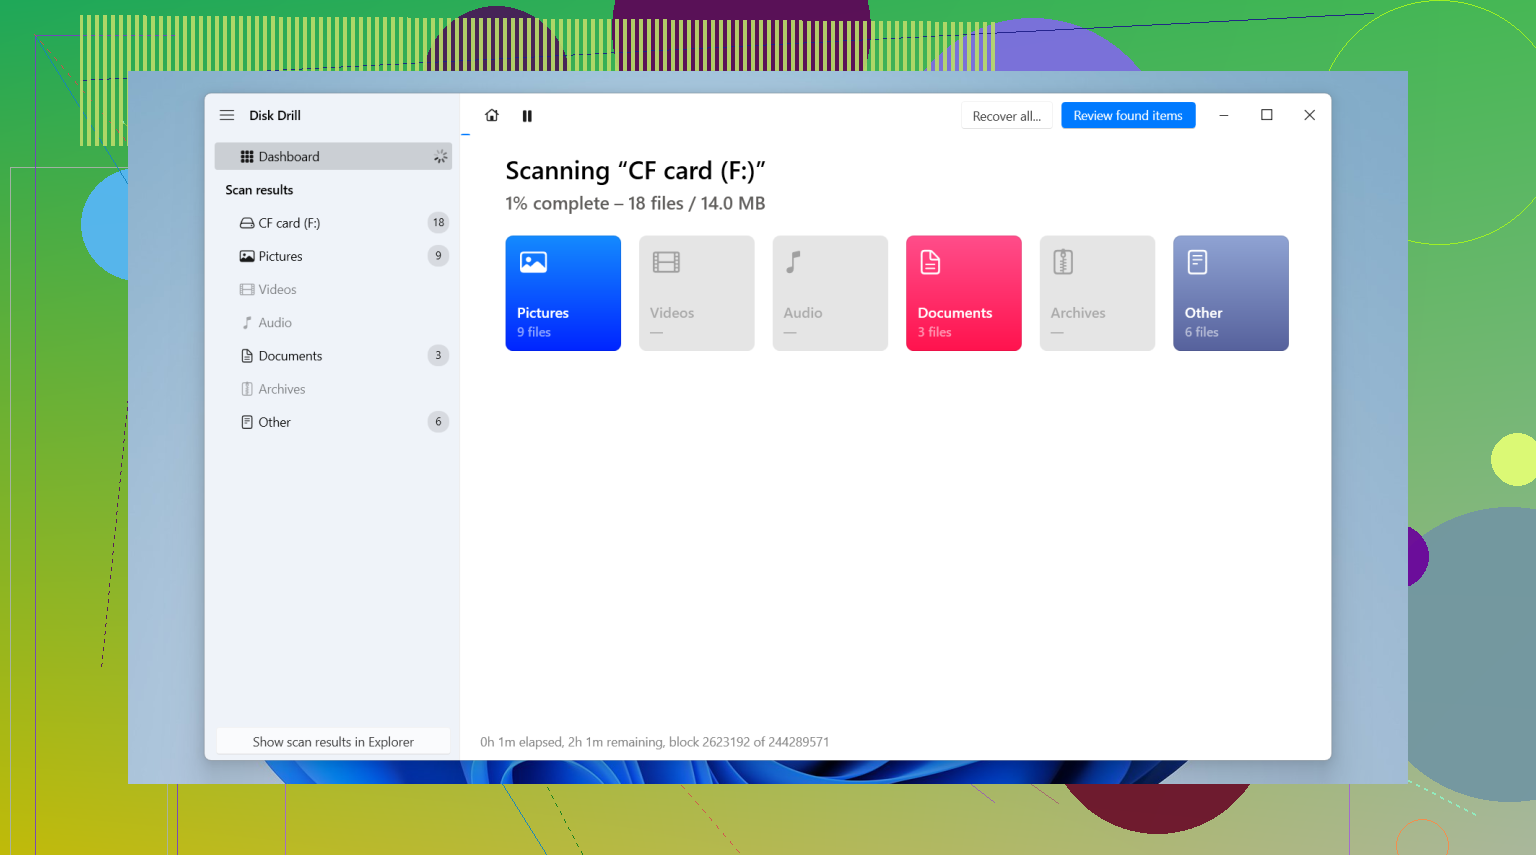
Task: Open the Pictures 9 files card
Action: click(x=563, y=293)
